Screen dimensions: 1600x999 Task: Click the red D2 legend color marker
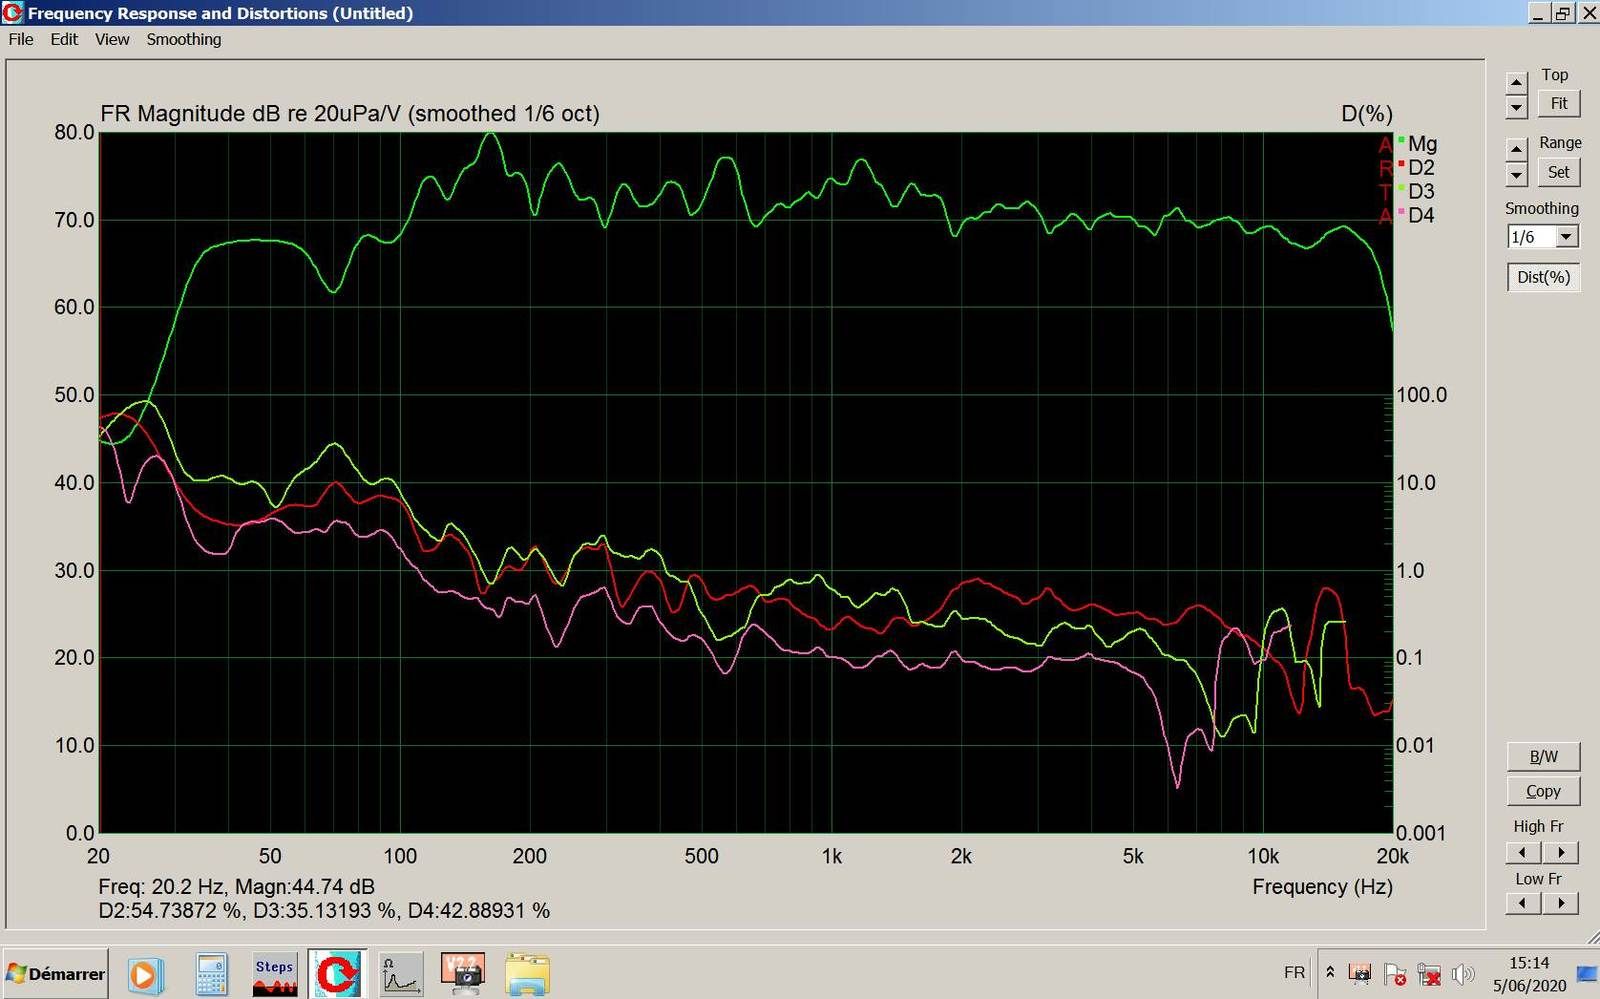click(1401, 164)
